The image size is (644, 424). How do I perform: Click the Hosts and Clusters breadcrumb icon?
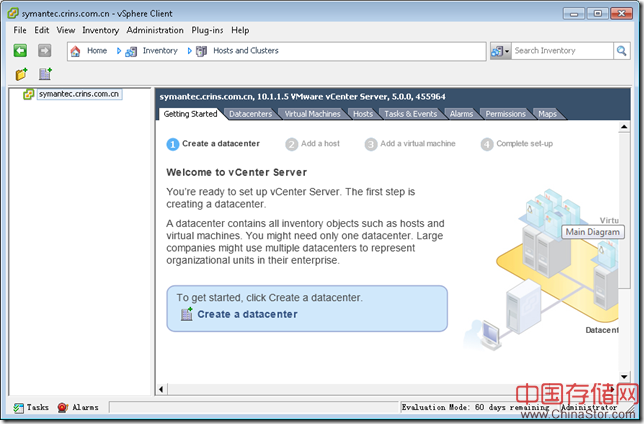(x=201, y=51)
